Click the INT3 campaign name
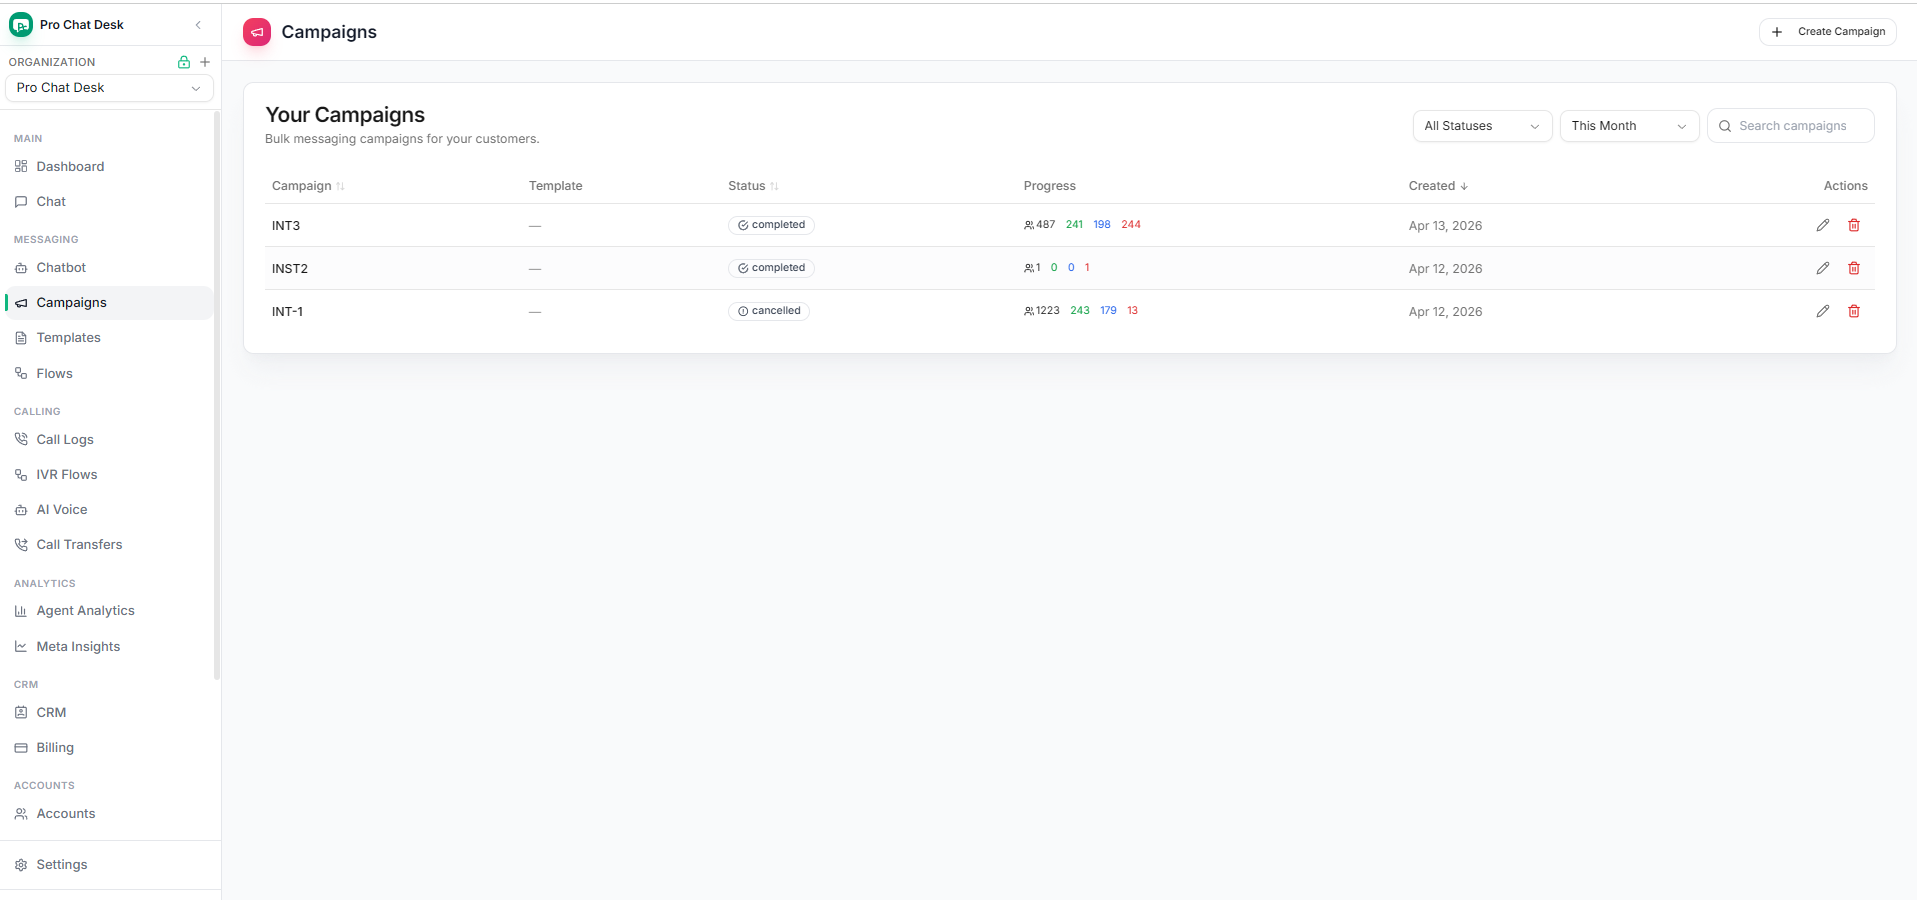 click(286, 226)
